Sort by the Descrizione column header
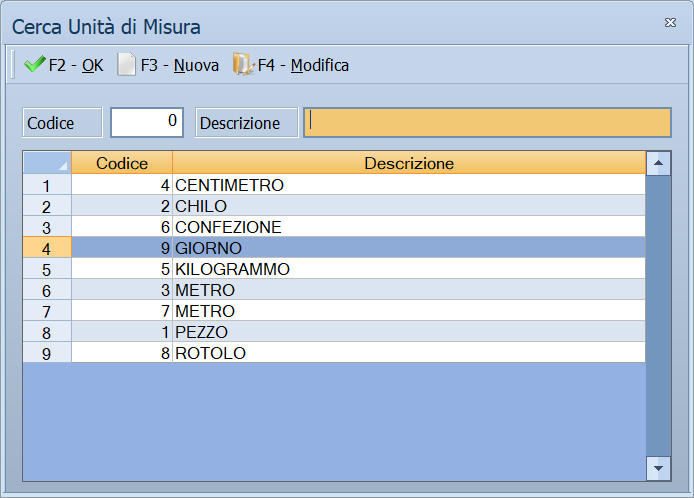This screenshot has width=694, height=498. (409, 163)
